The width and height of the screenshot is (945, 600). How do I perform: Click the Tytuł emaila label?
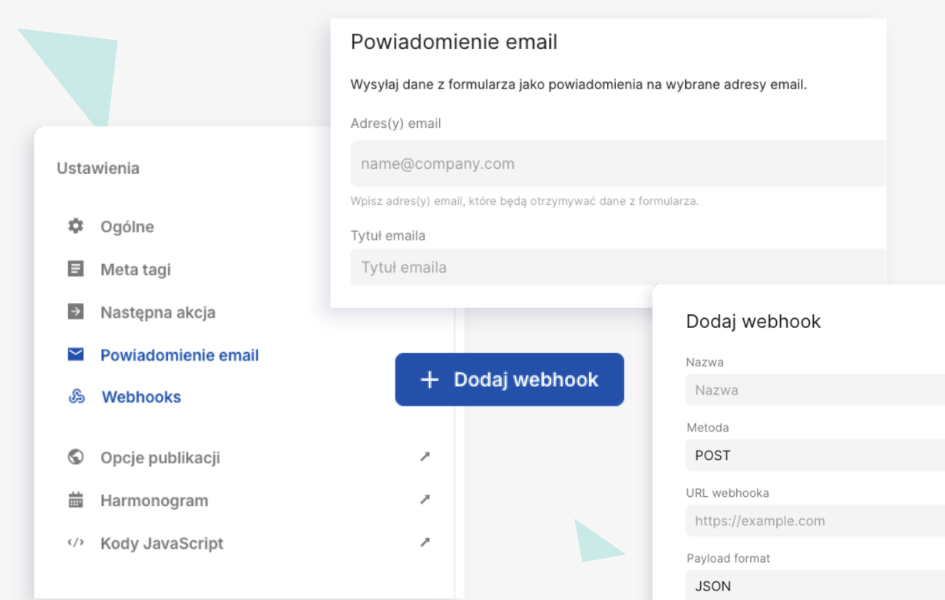click(388, 236)
